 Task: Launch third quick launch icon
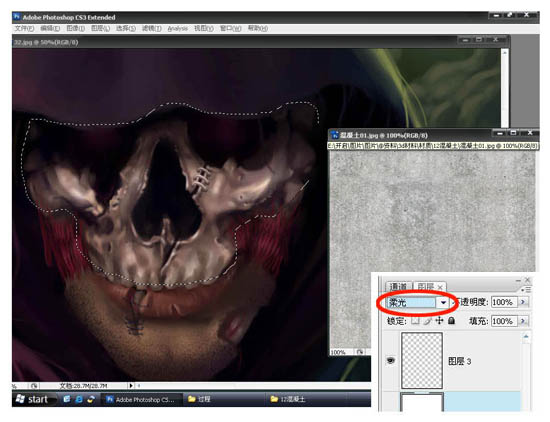[91, 399]
